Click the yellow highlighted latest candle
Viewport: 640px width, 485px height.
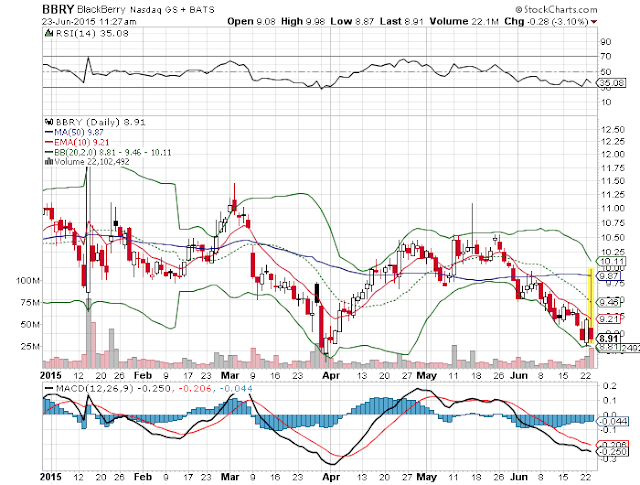coord(590,305)
